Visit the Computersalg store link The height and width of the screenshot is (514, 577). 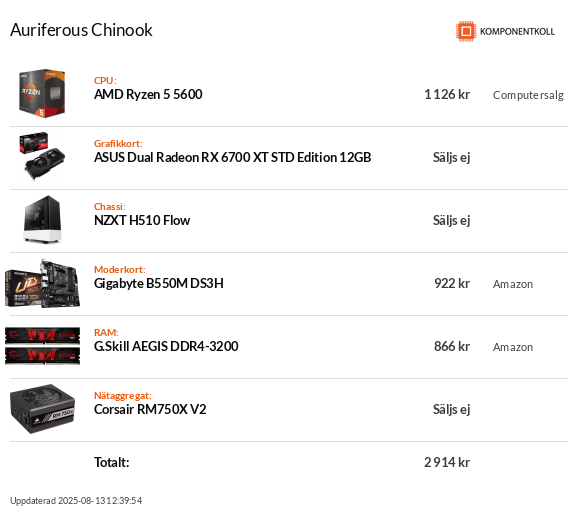pos(528,95)
